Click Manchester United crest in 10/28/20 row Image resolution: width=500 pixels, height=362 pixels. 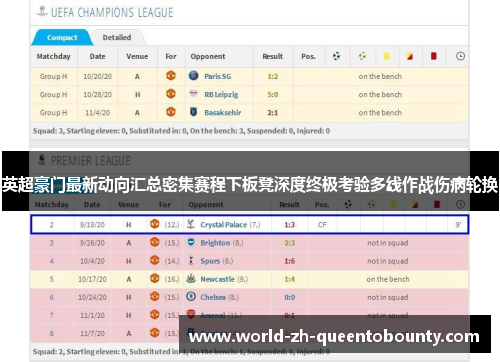point(171,94)
